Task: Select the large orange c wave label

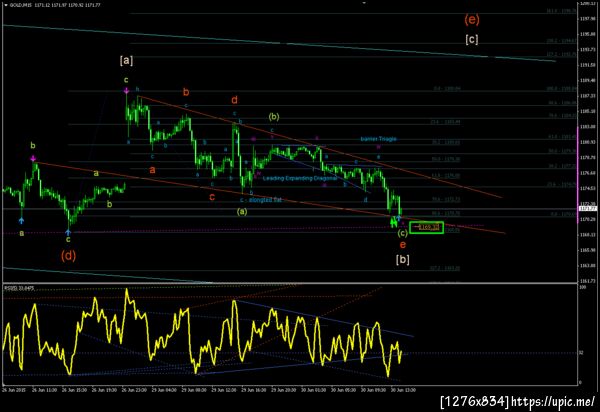Action: pos(212,197)
